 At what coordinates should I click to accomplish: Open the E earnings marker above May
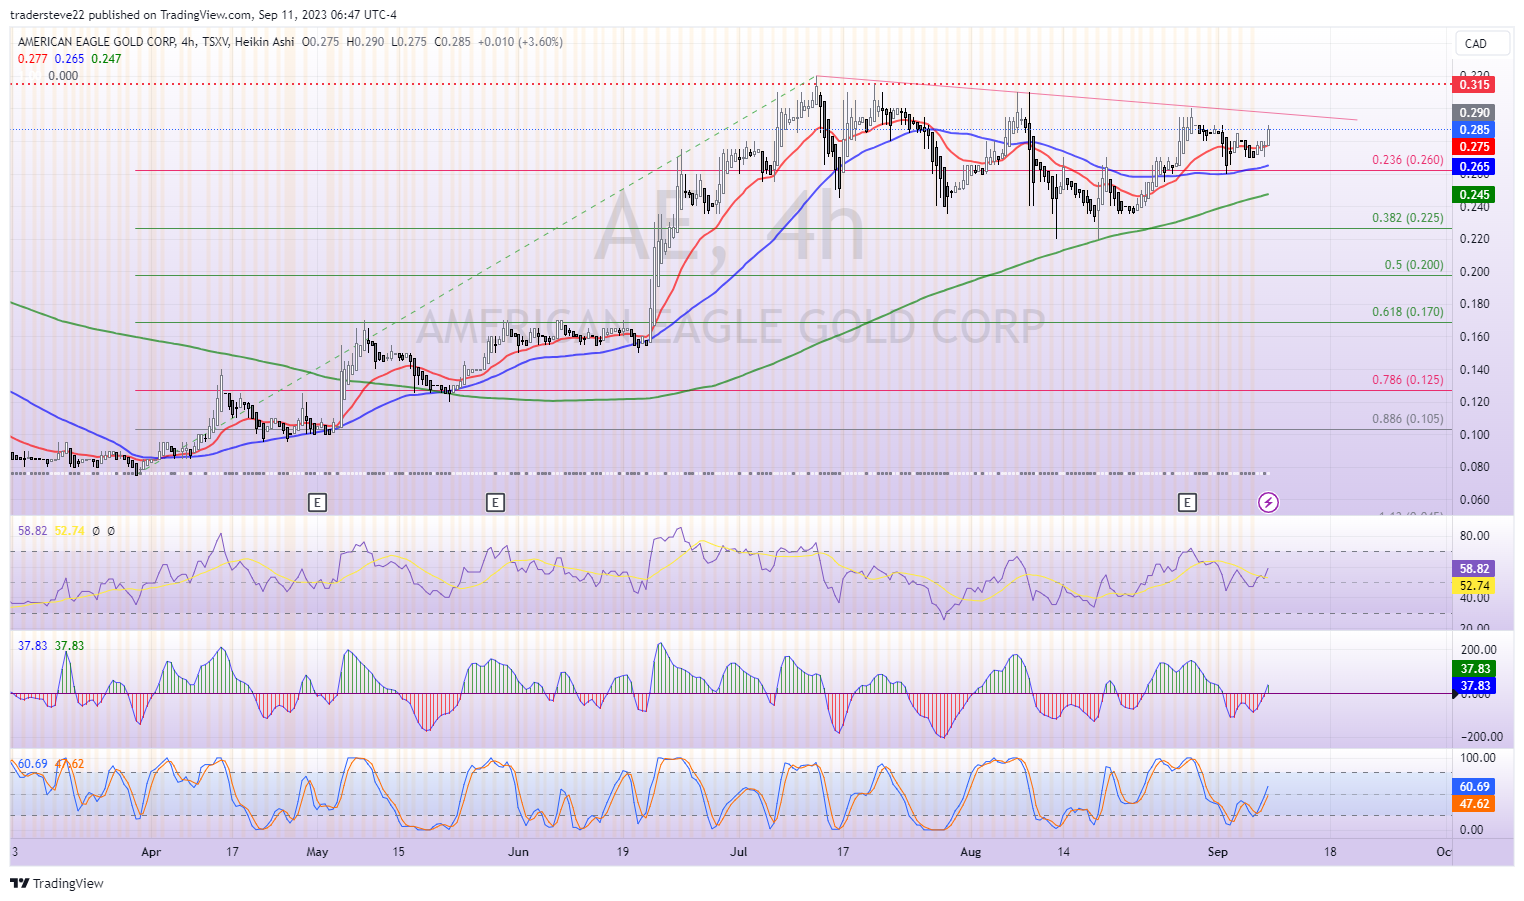[317, 502]
